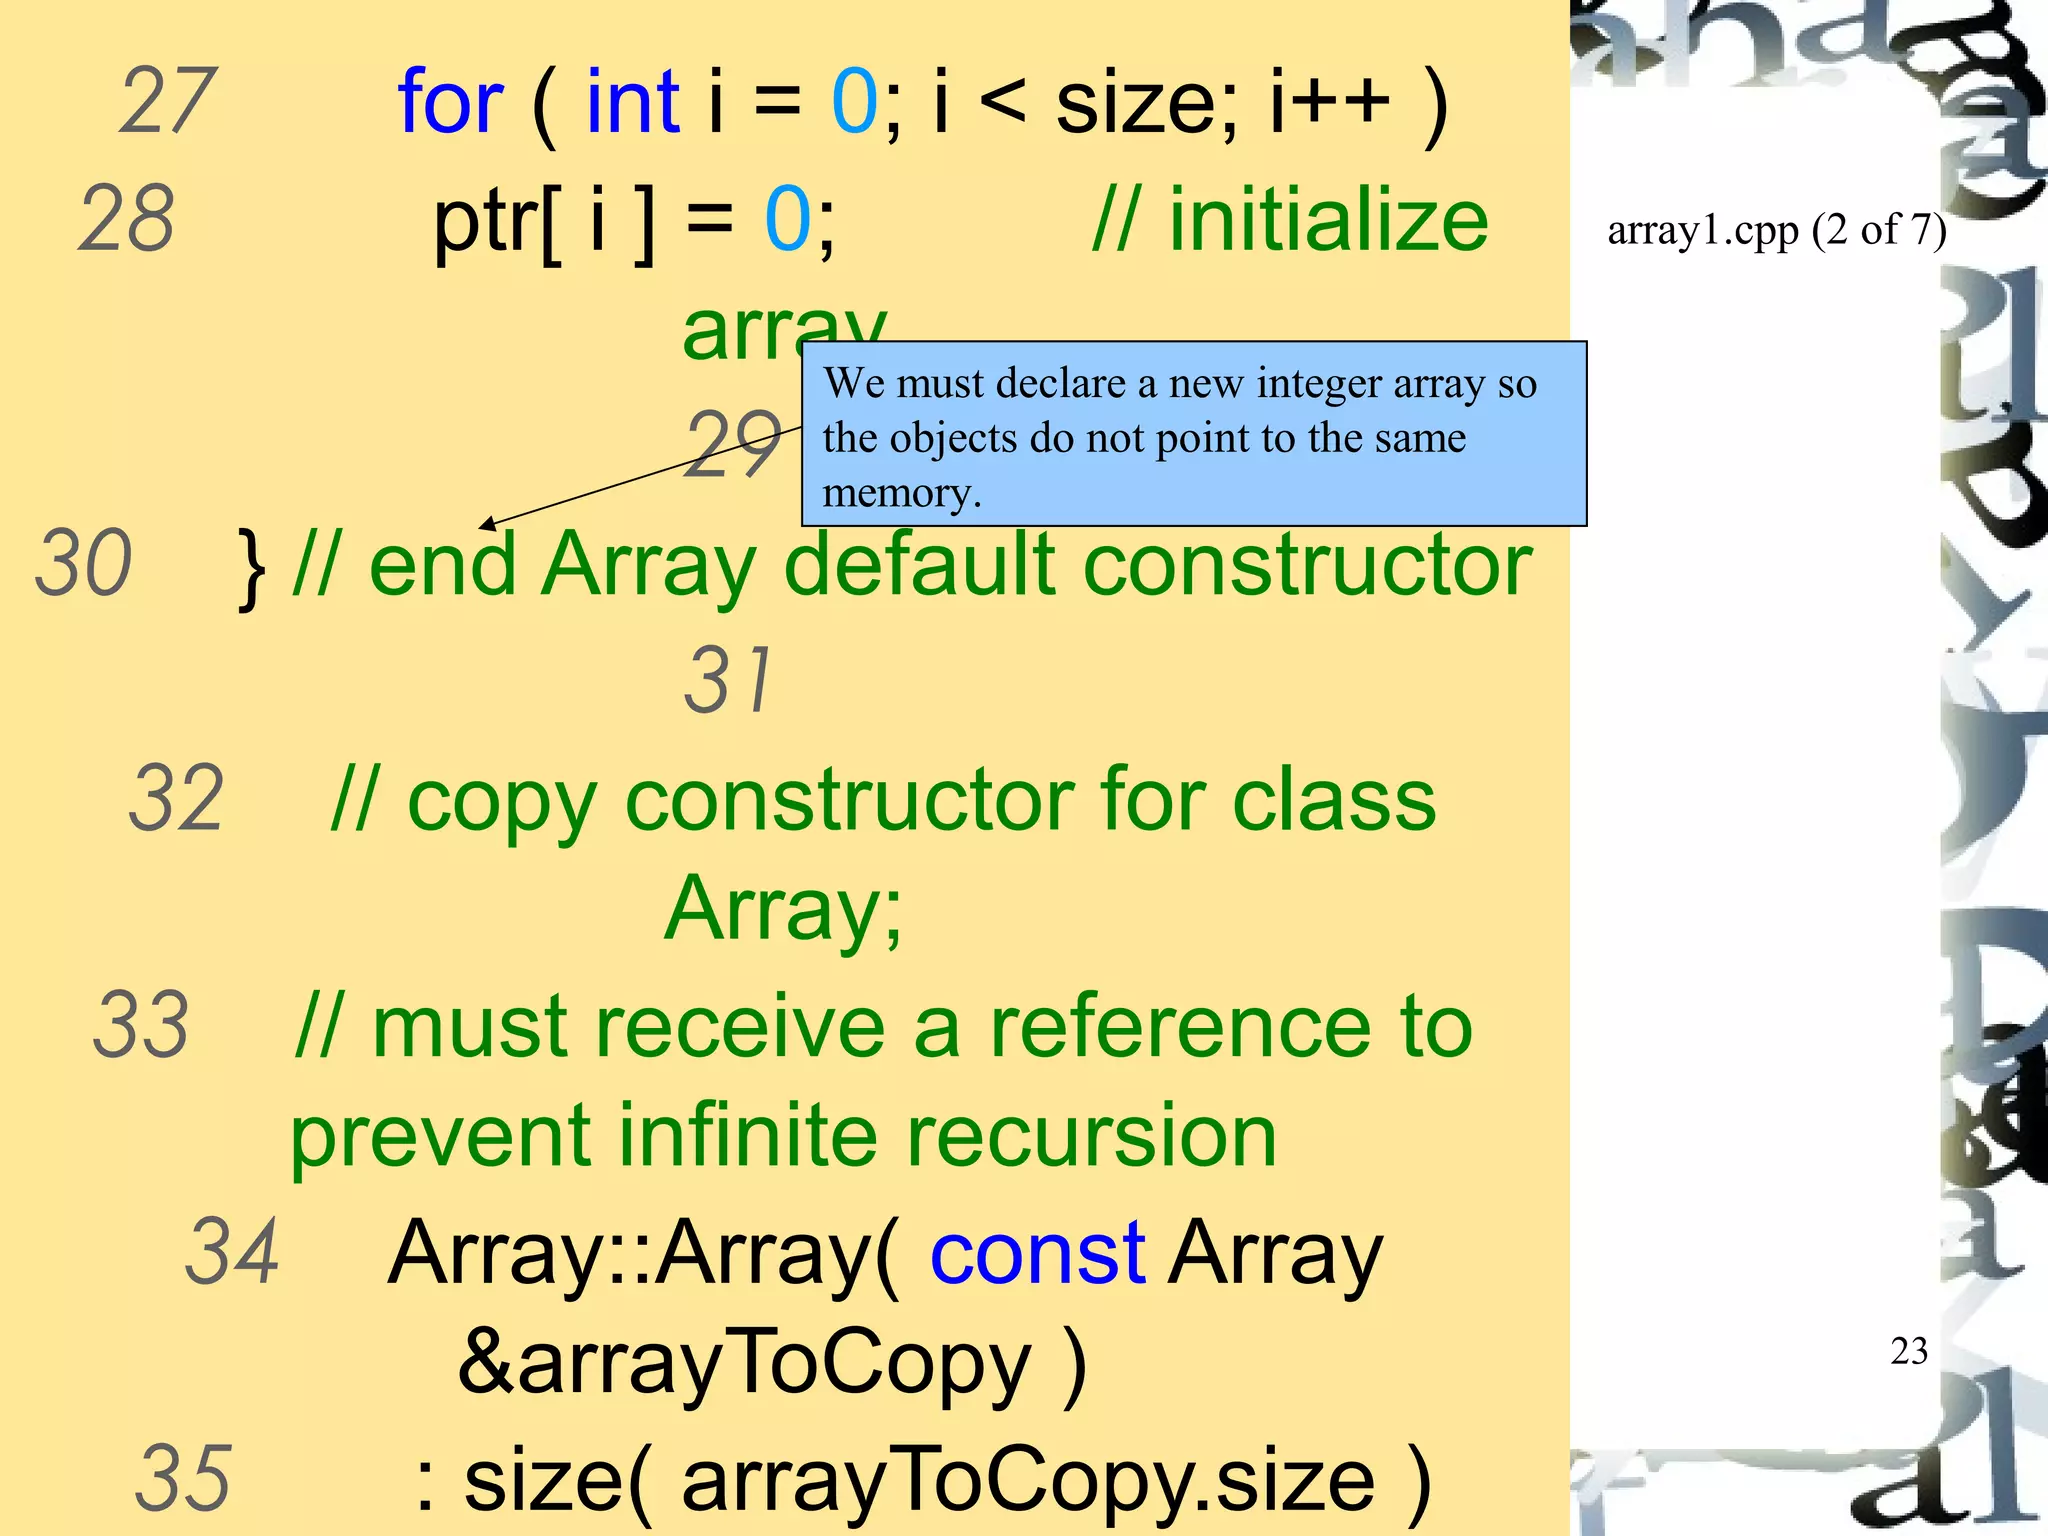This screenshot has width=2048, height=1536.
Task: Click the 'for' keyword on line 27
Action: point(450,101)
